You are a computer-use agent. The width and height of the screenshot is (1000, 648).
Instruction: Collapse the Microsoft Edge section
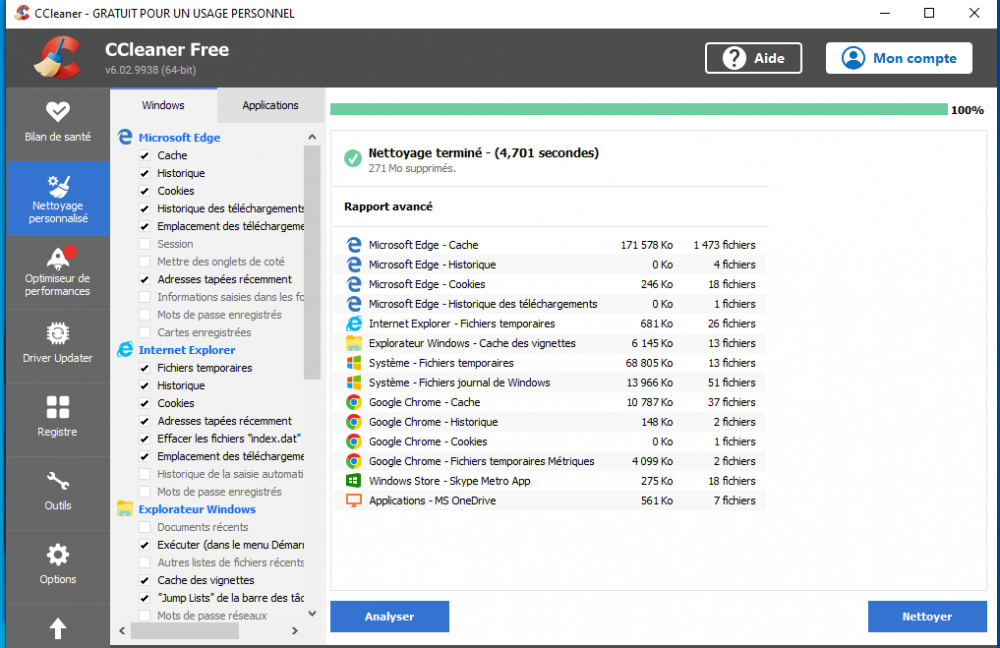coord(179,138)
